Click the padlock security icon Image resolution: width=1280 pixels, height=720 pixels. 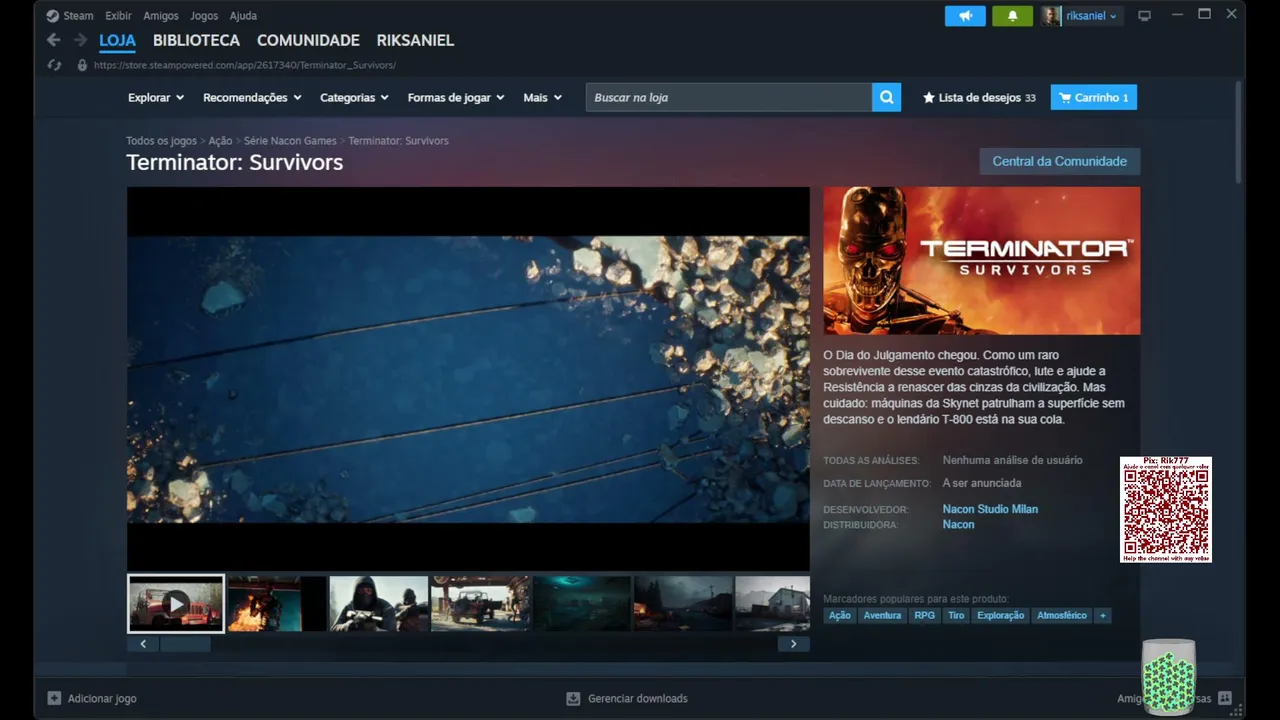[x=82, y=65]
